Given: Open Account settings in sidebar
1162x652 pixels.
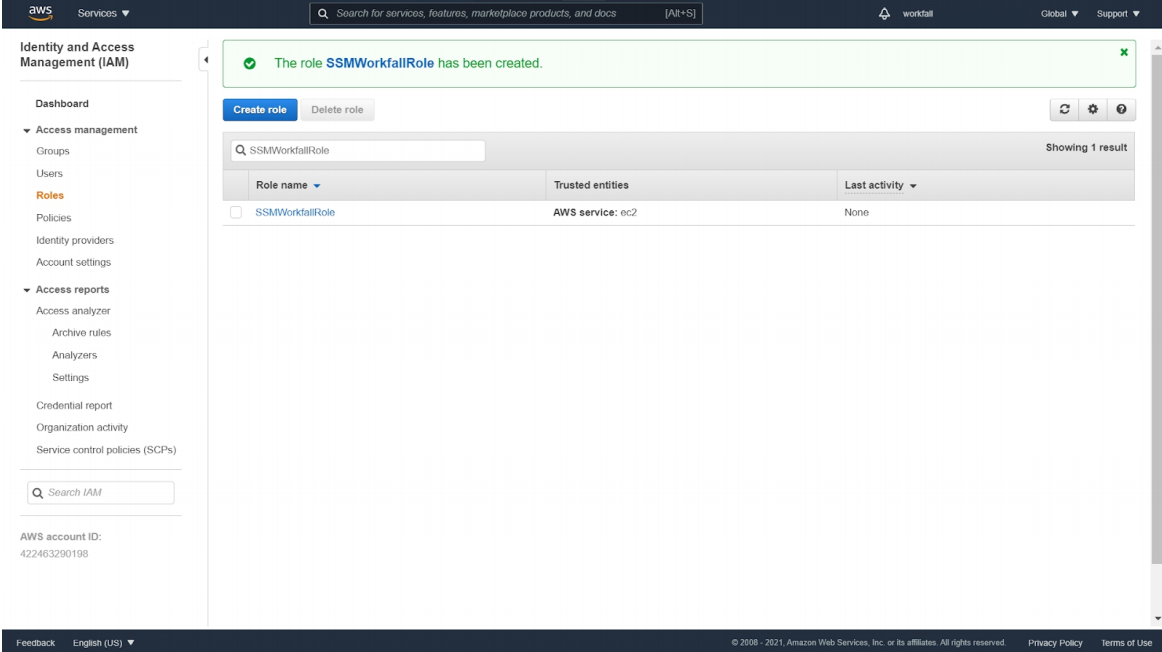Looking at the screenshot, I should tap(73, 262).
